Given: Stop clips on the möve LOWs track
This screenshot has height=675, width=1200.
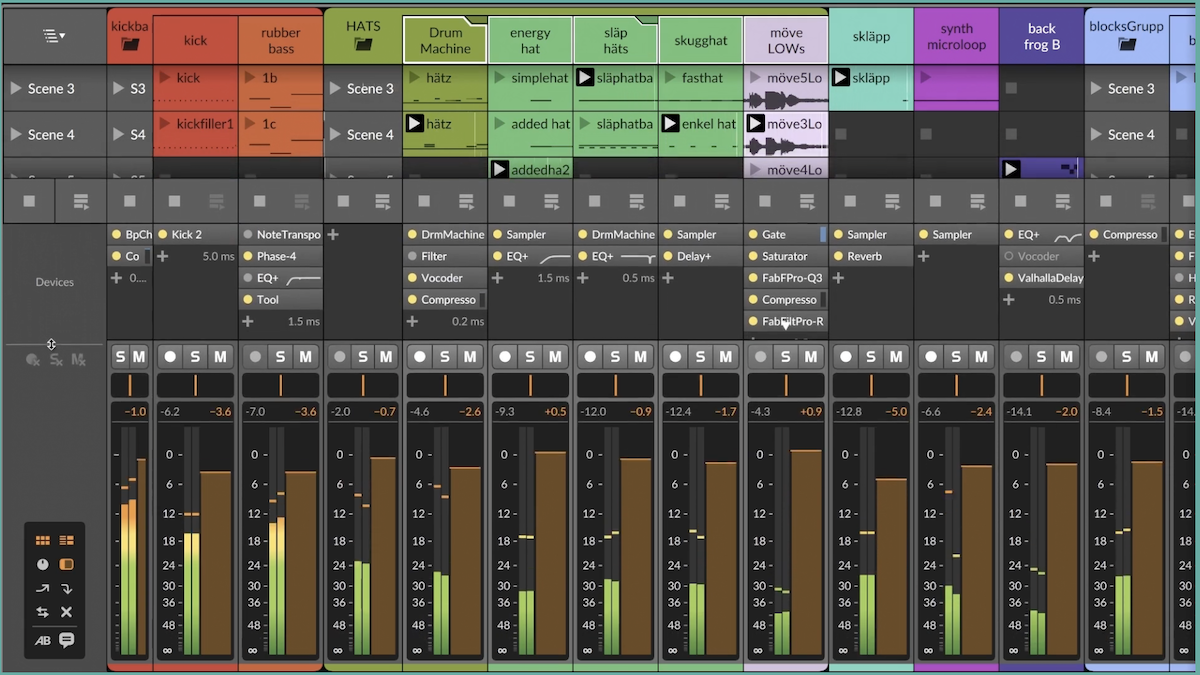Looking at the screenshot, I should click(765, 202).
